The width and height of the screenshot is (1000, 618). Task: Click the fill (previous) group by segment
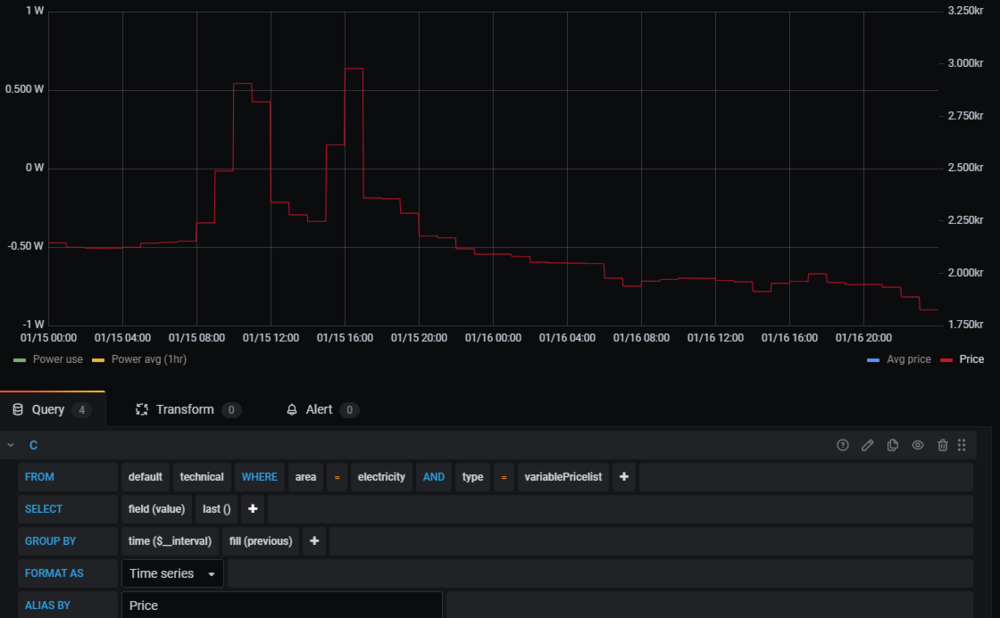[260, 541]
